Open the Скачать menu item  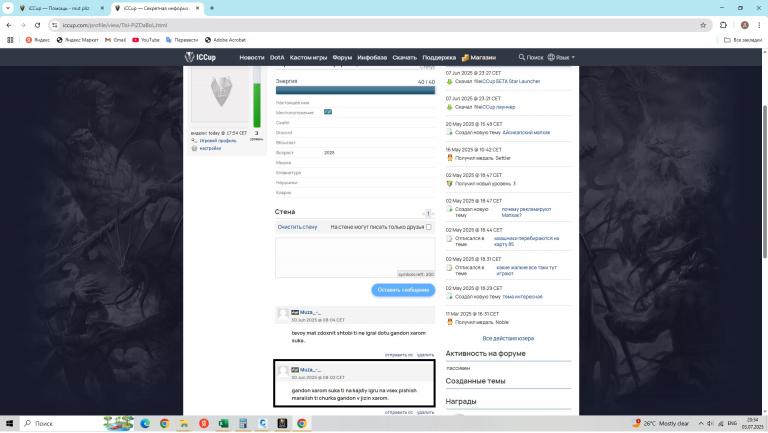click(x=405, y=57)
